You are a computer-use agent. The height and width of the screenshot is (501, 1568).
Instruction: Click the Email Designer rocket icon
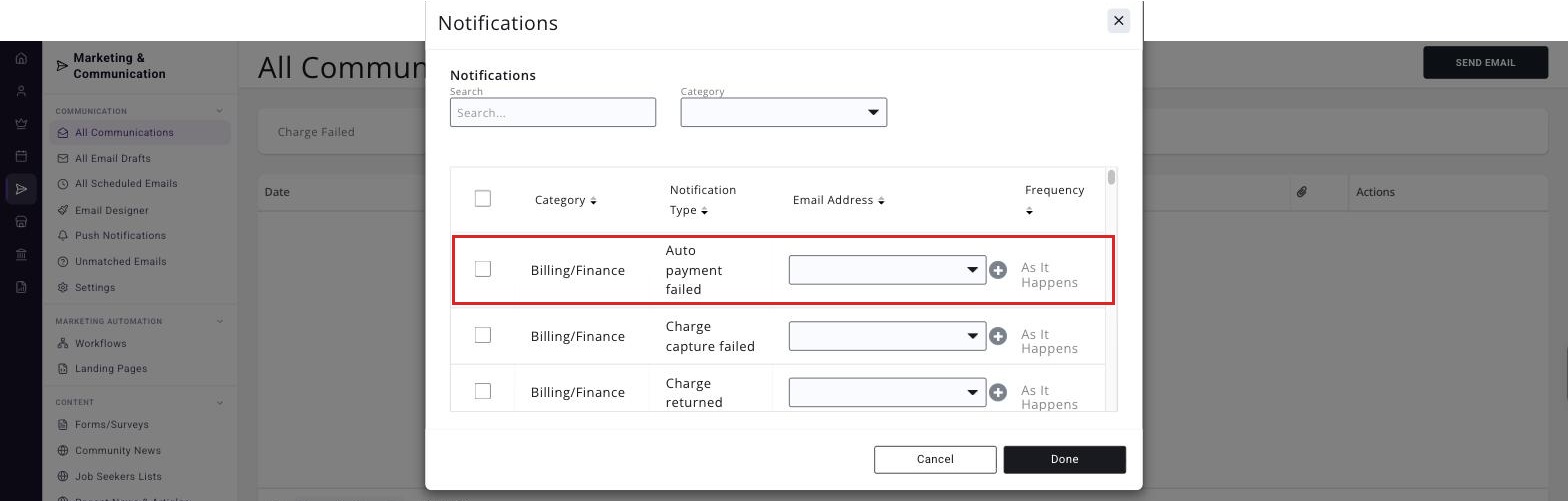pos(63,210)
